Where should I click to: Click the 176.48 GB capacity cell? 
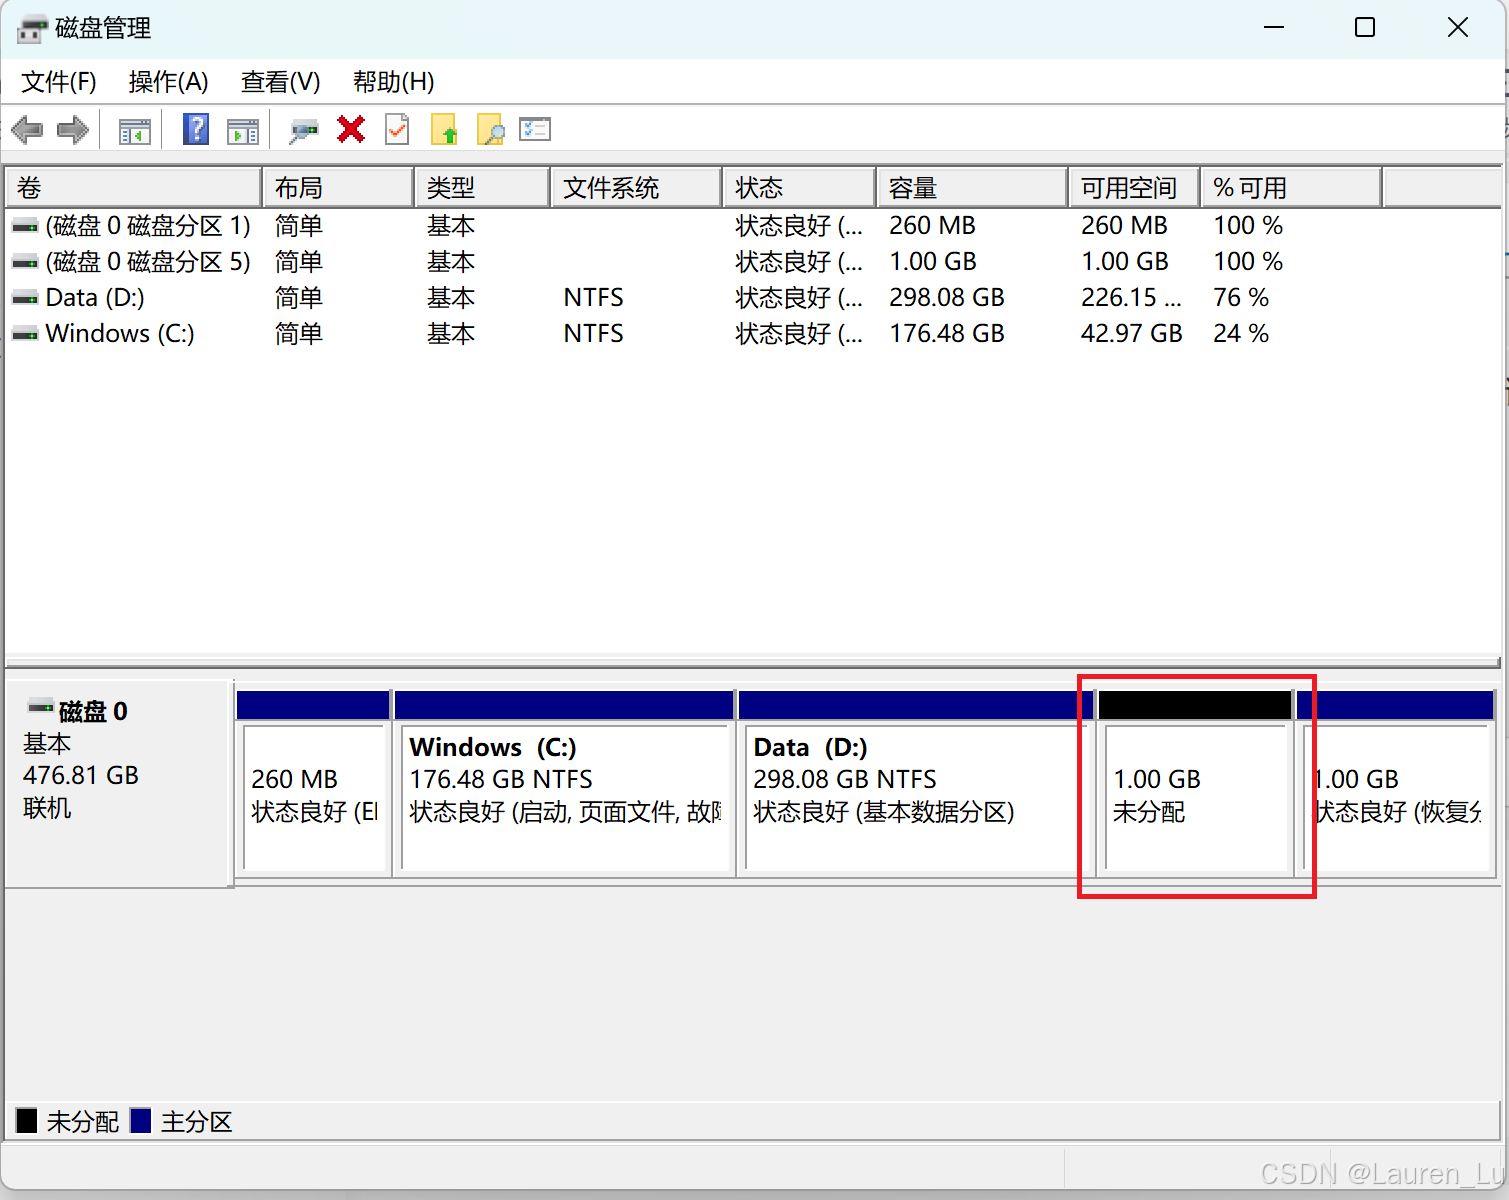click(x=946, y=334)
